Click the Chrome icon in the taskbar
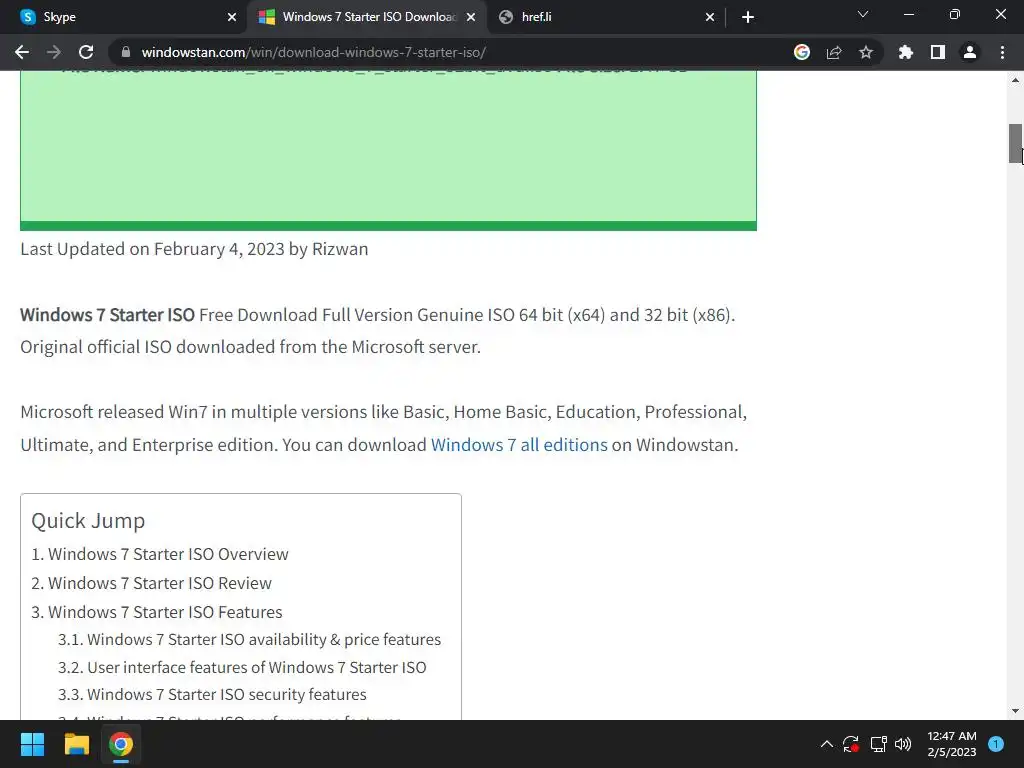This screenshot has height=768, width=1024. coord(121,744)
